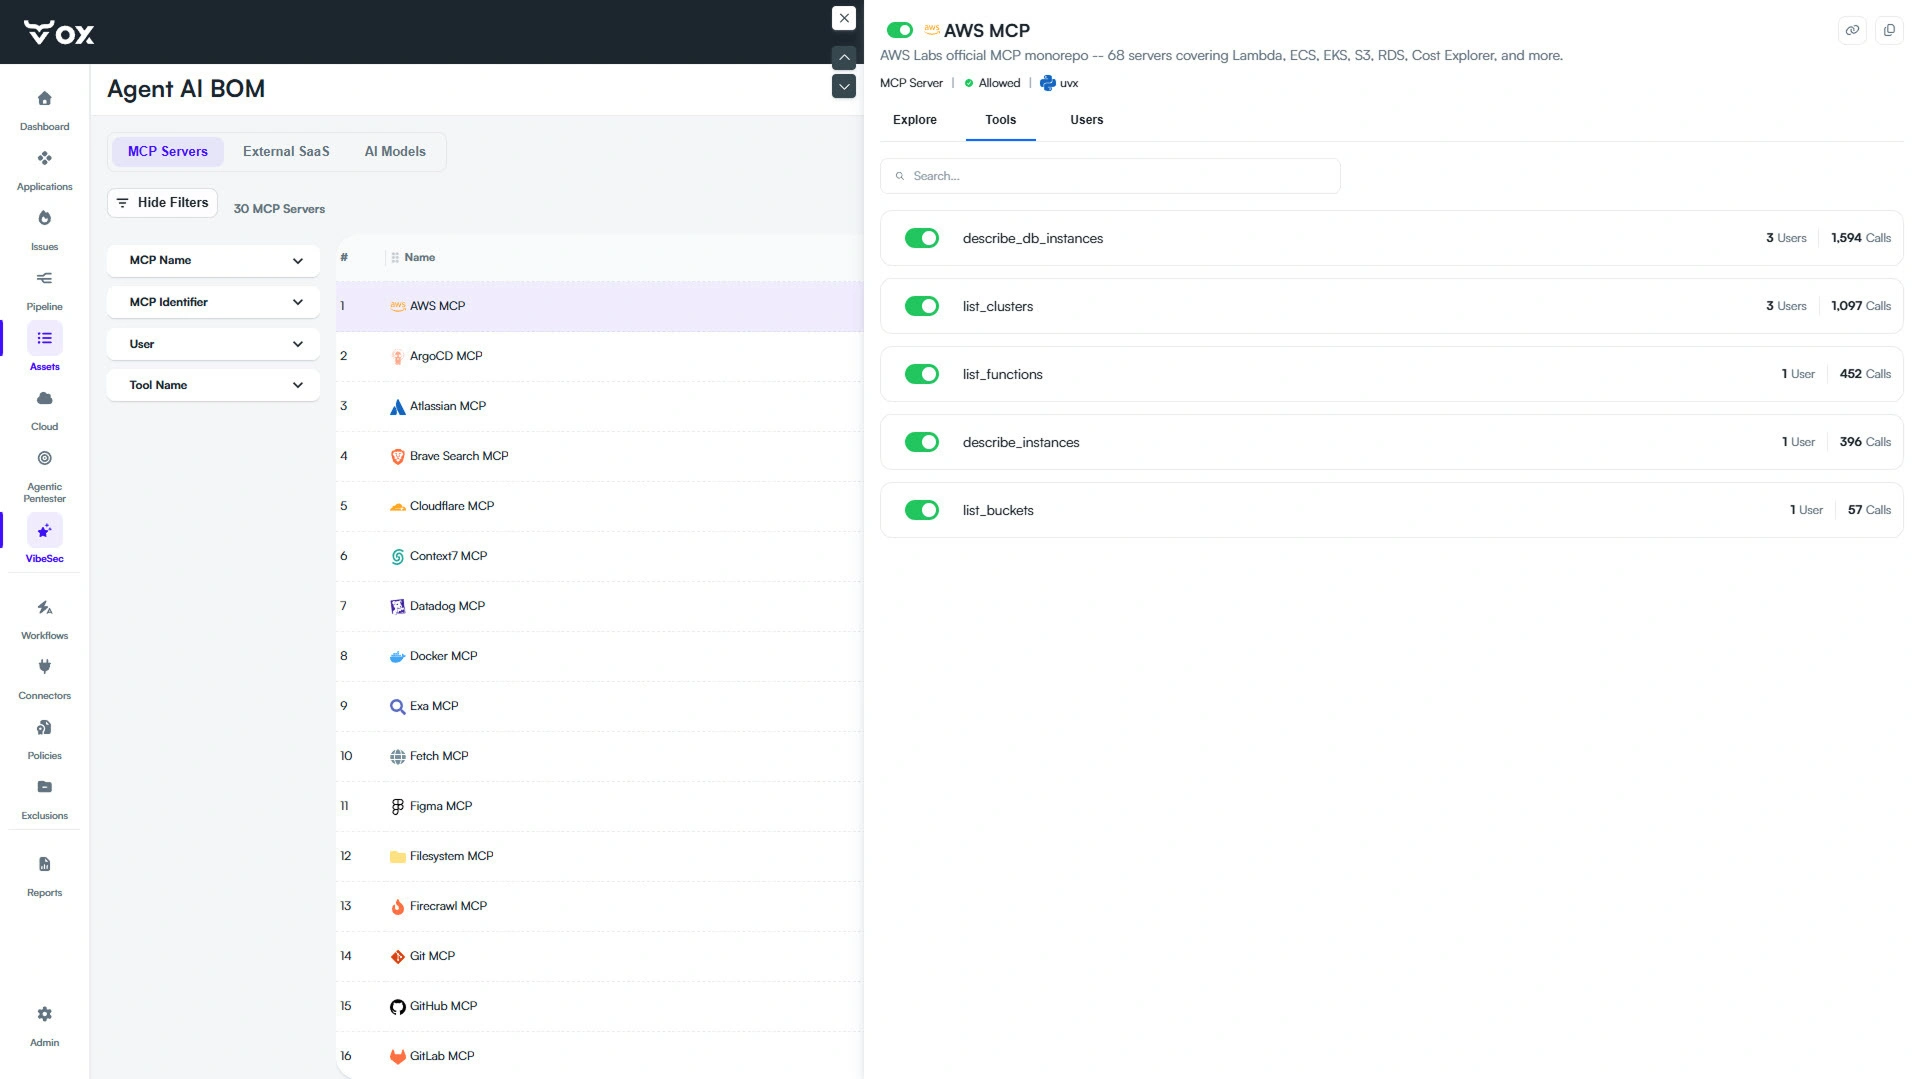
Task: Go to previous item with up chevron
Action: [844, 57]
